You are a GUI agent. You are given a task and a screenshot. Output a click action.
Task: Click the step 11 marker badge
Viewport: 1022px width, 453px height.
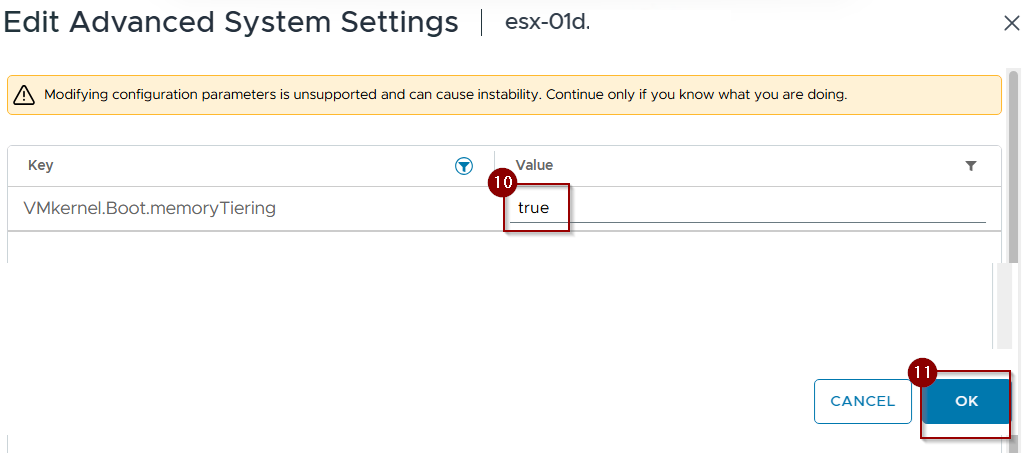921,372
